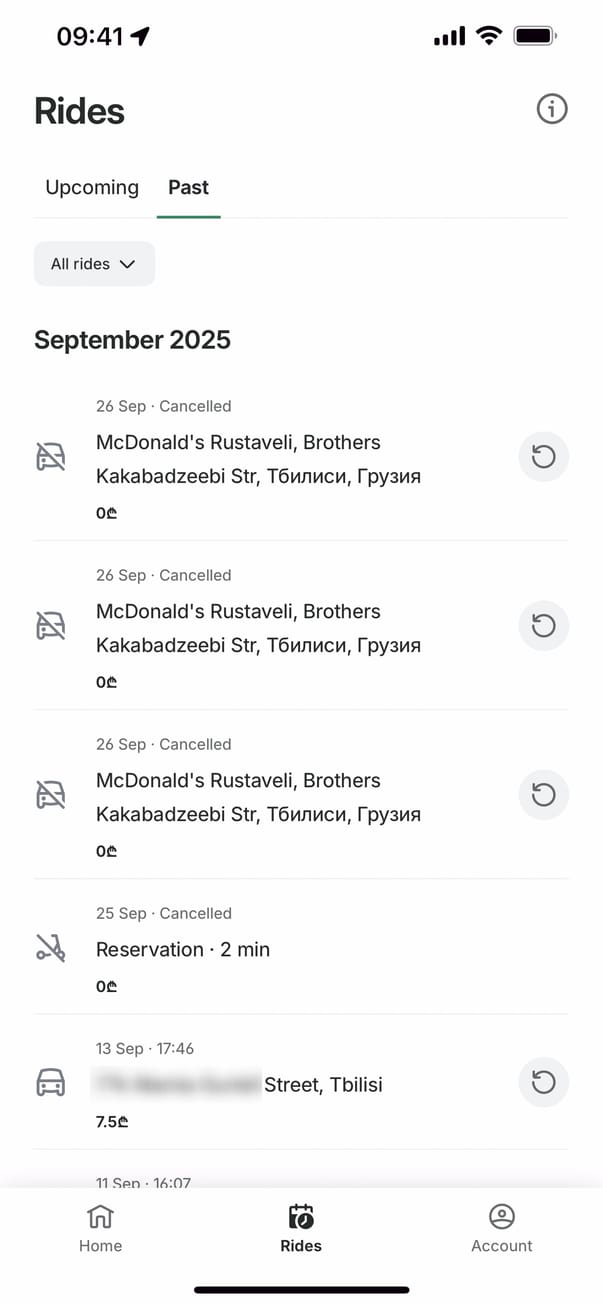Tap the cancelled scooter reservation icon

pos(50,949)
